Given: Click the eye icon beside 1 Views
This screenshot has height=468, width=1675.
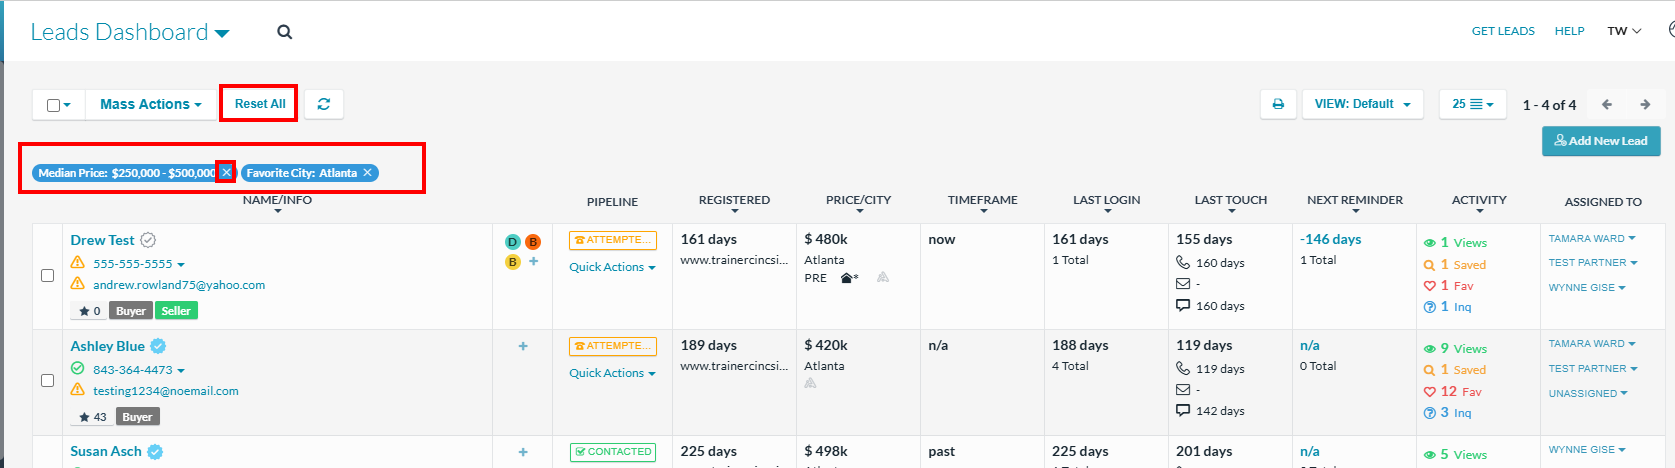Looking at the screenshot, I should (1430, 243).
